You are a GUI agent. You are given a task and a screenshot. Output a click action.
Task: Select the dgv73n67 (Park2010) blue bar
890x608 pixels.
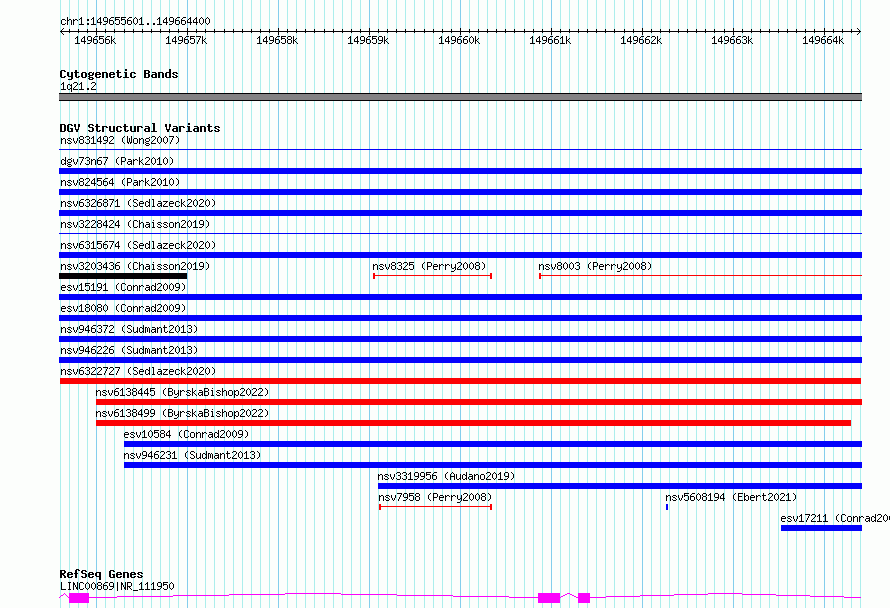click(460, 171)
